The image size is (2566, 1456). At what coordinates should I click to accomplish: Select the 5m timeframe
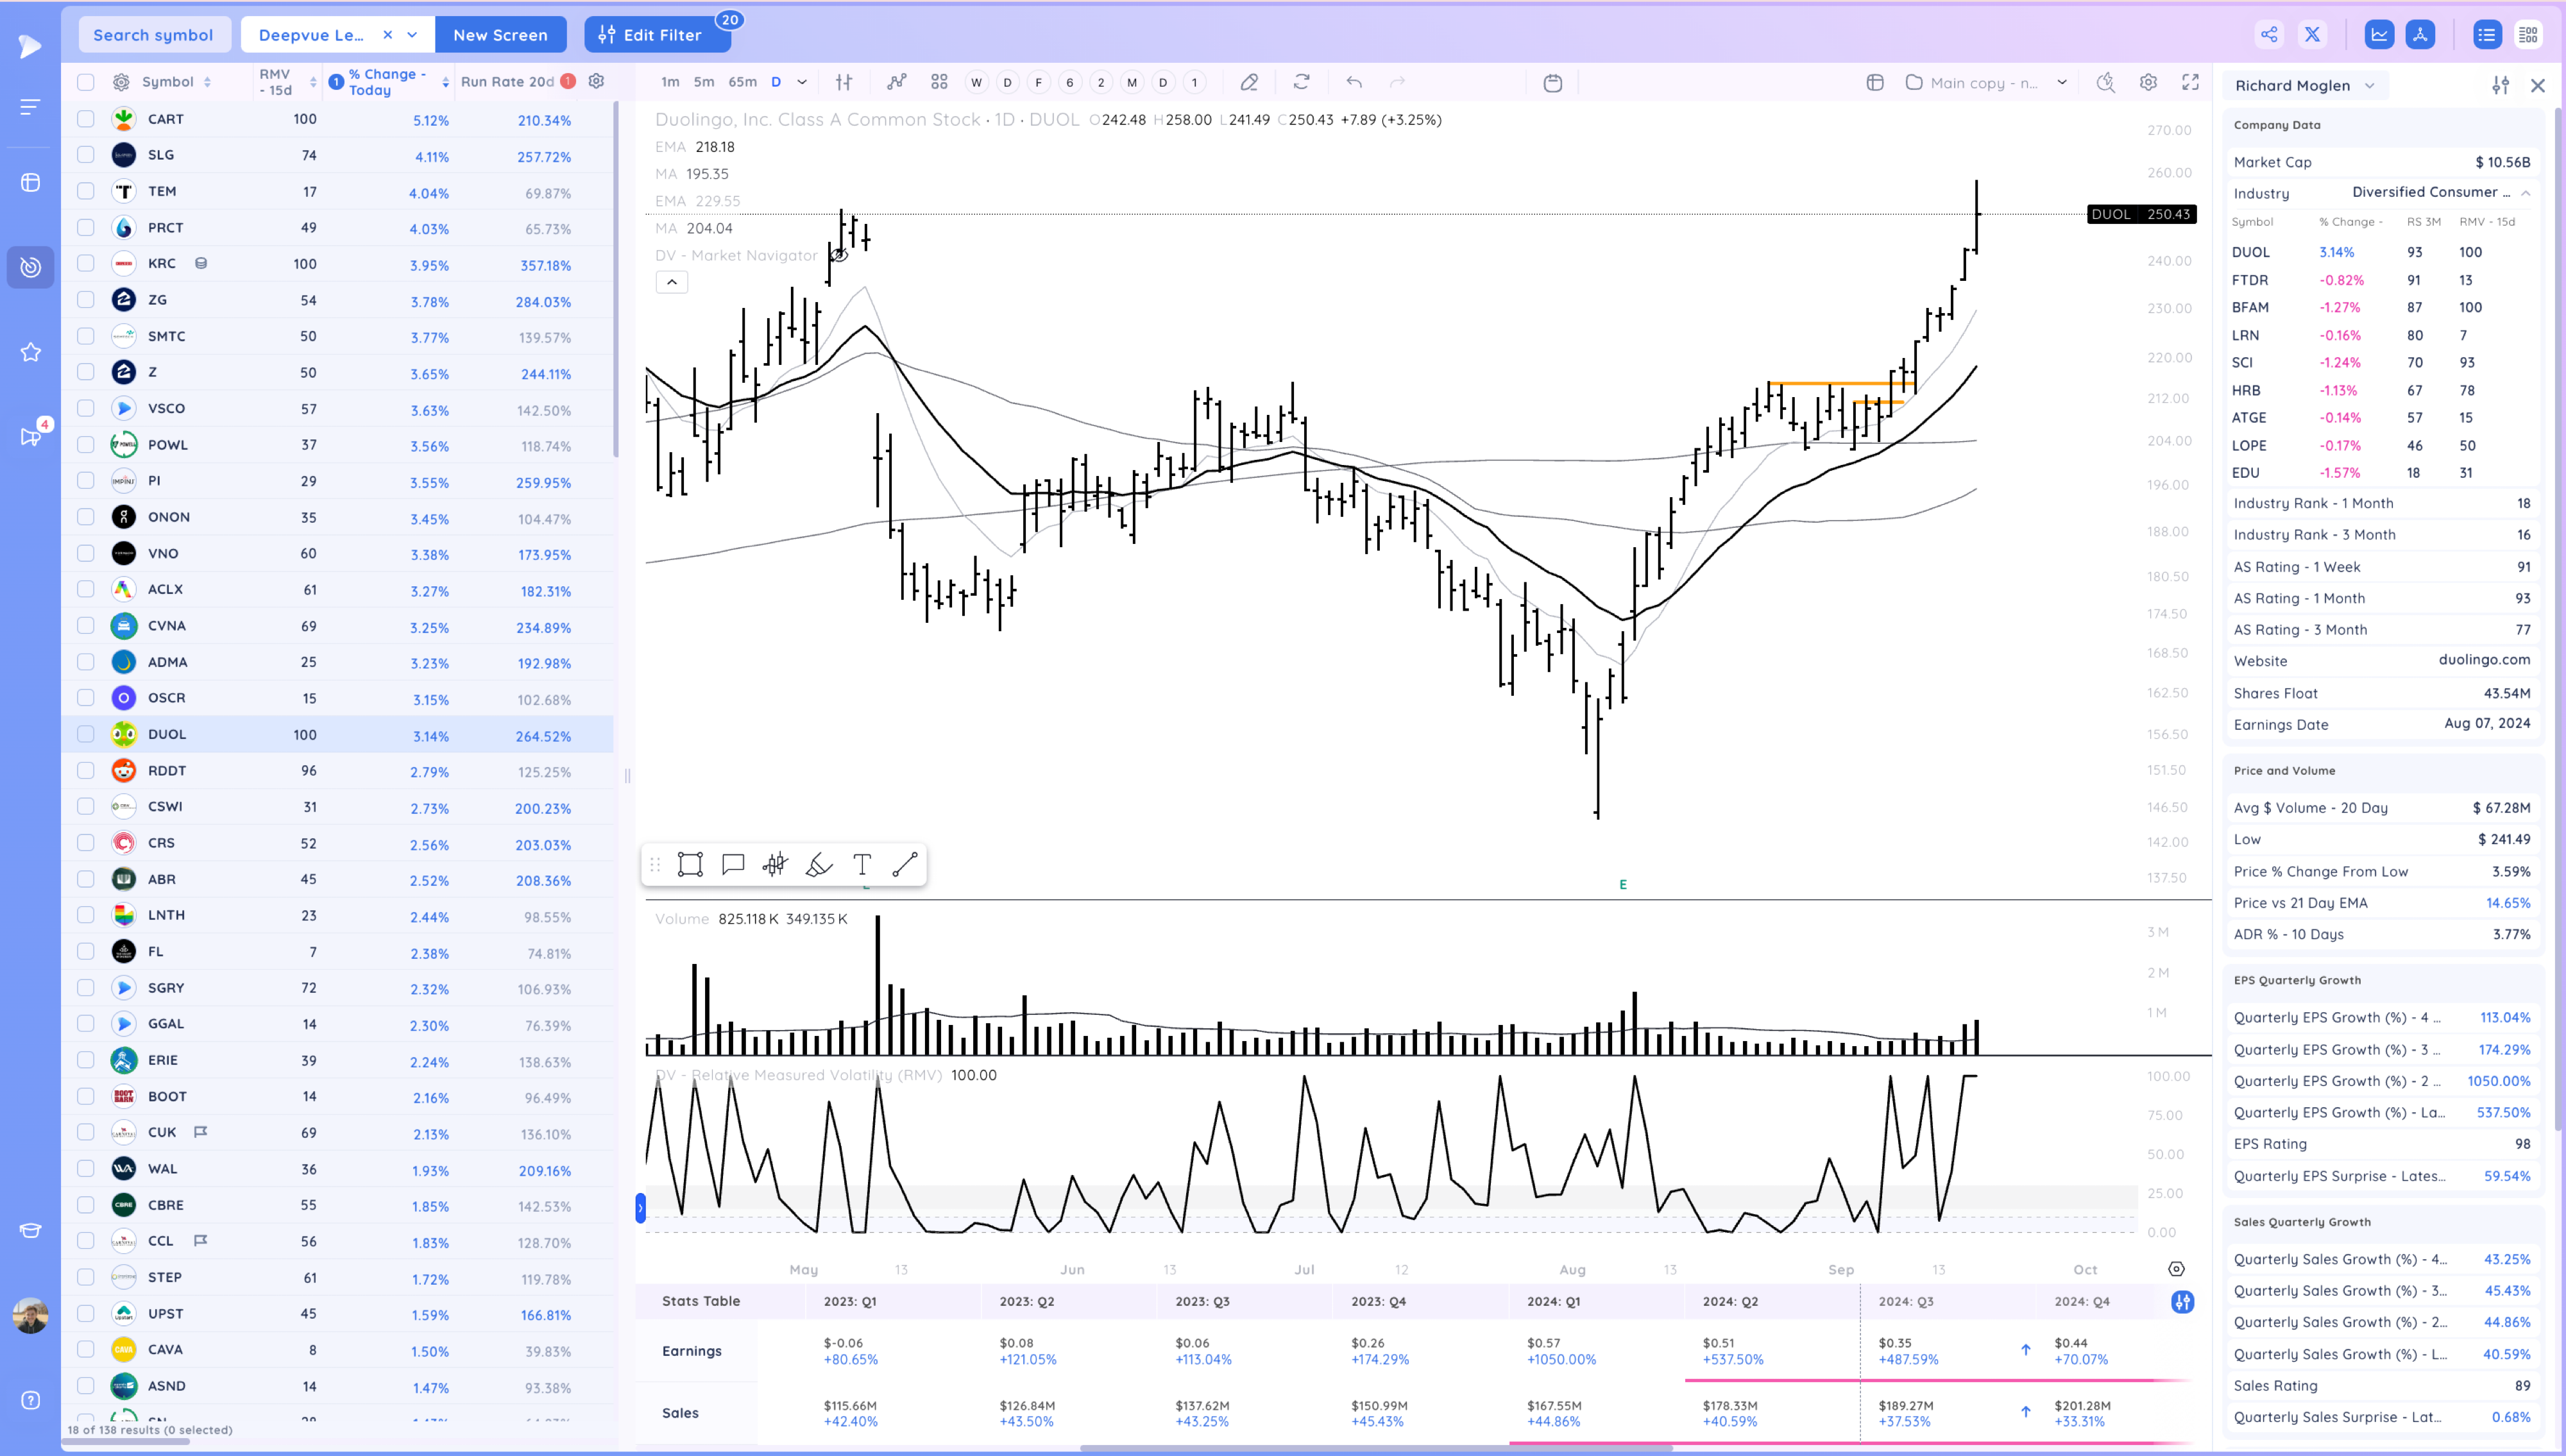click(x=704, y=82)
